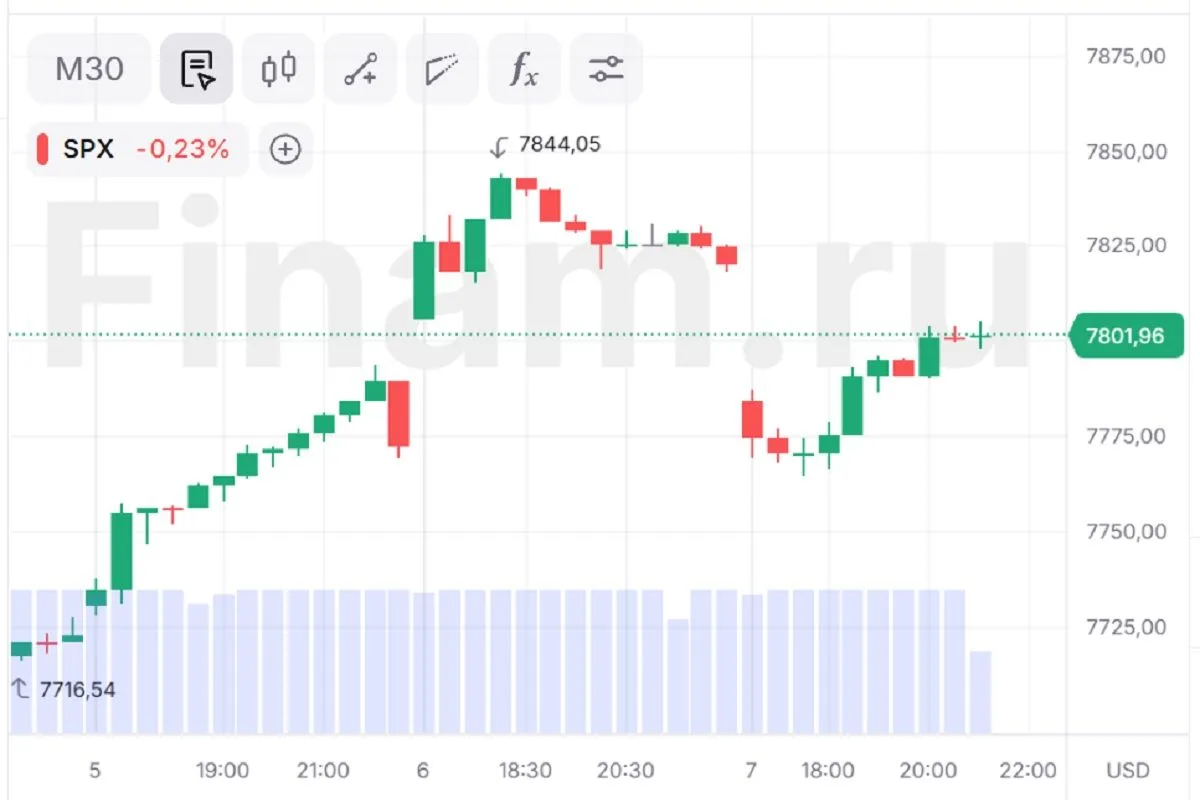The height and width of the screenshot is (800, 1200).
Task: Click the -0,23% change value
Action: coord(183,150)
